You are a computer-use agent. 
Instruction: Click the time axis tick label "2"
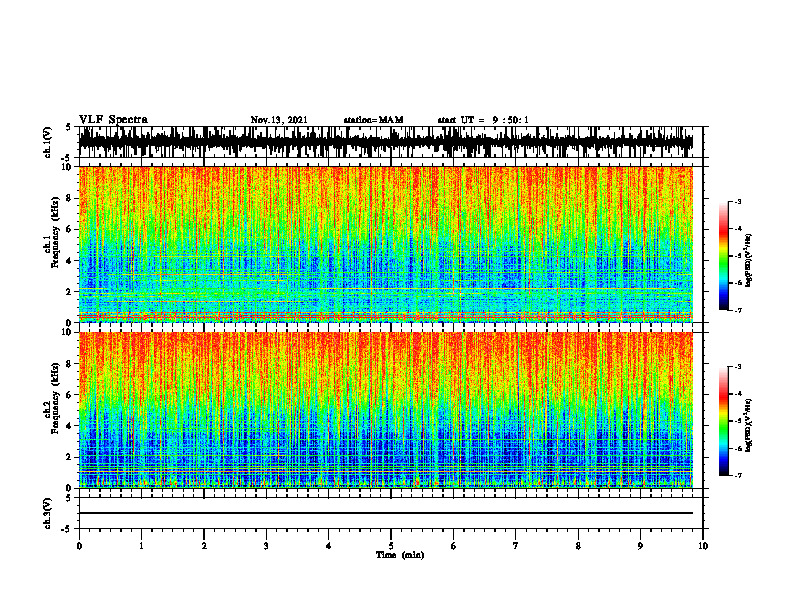(204, 546)
